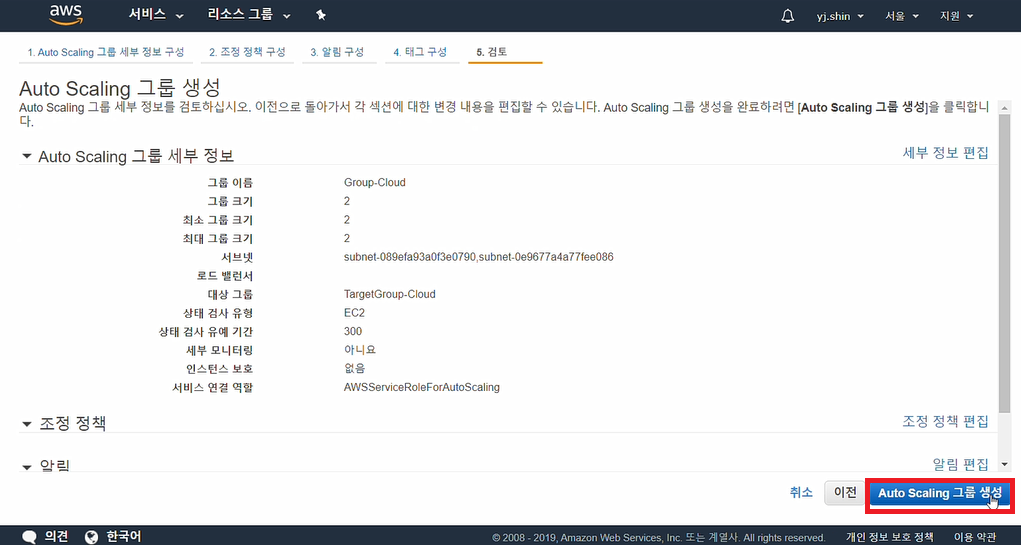Click the feedback speech bubble icon
This screenshot has width=1021, height=545.
pos(30,537)
